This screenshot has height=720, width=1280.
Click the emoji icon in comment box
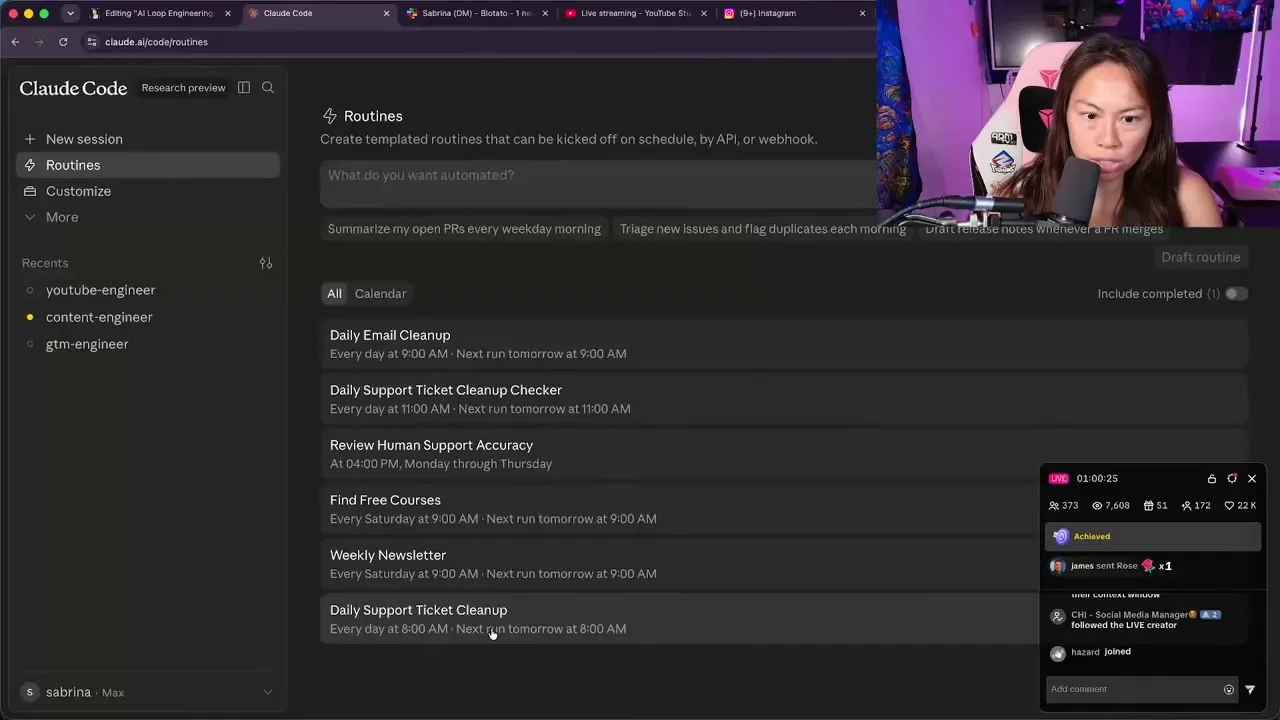tap(1229, 689)
